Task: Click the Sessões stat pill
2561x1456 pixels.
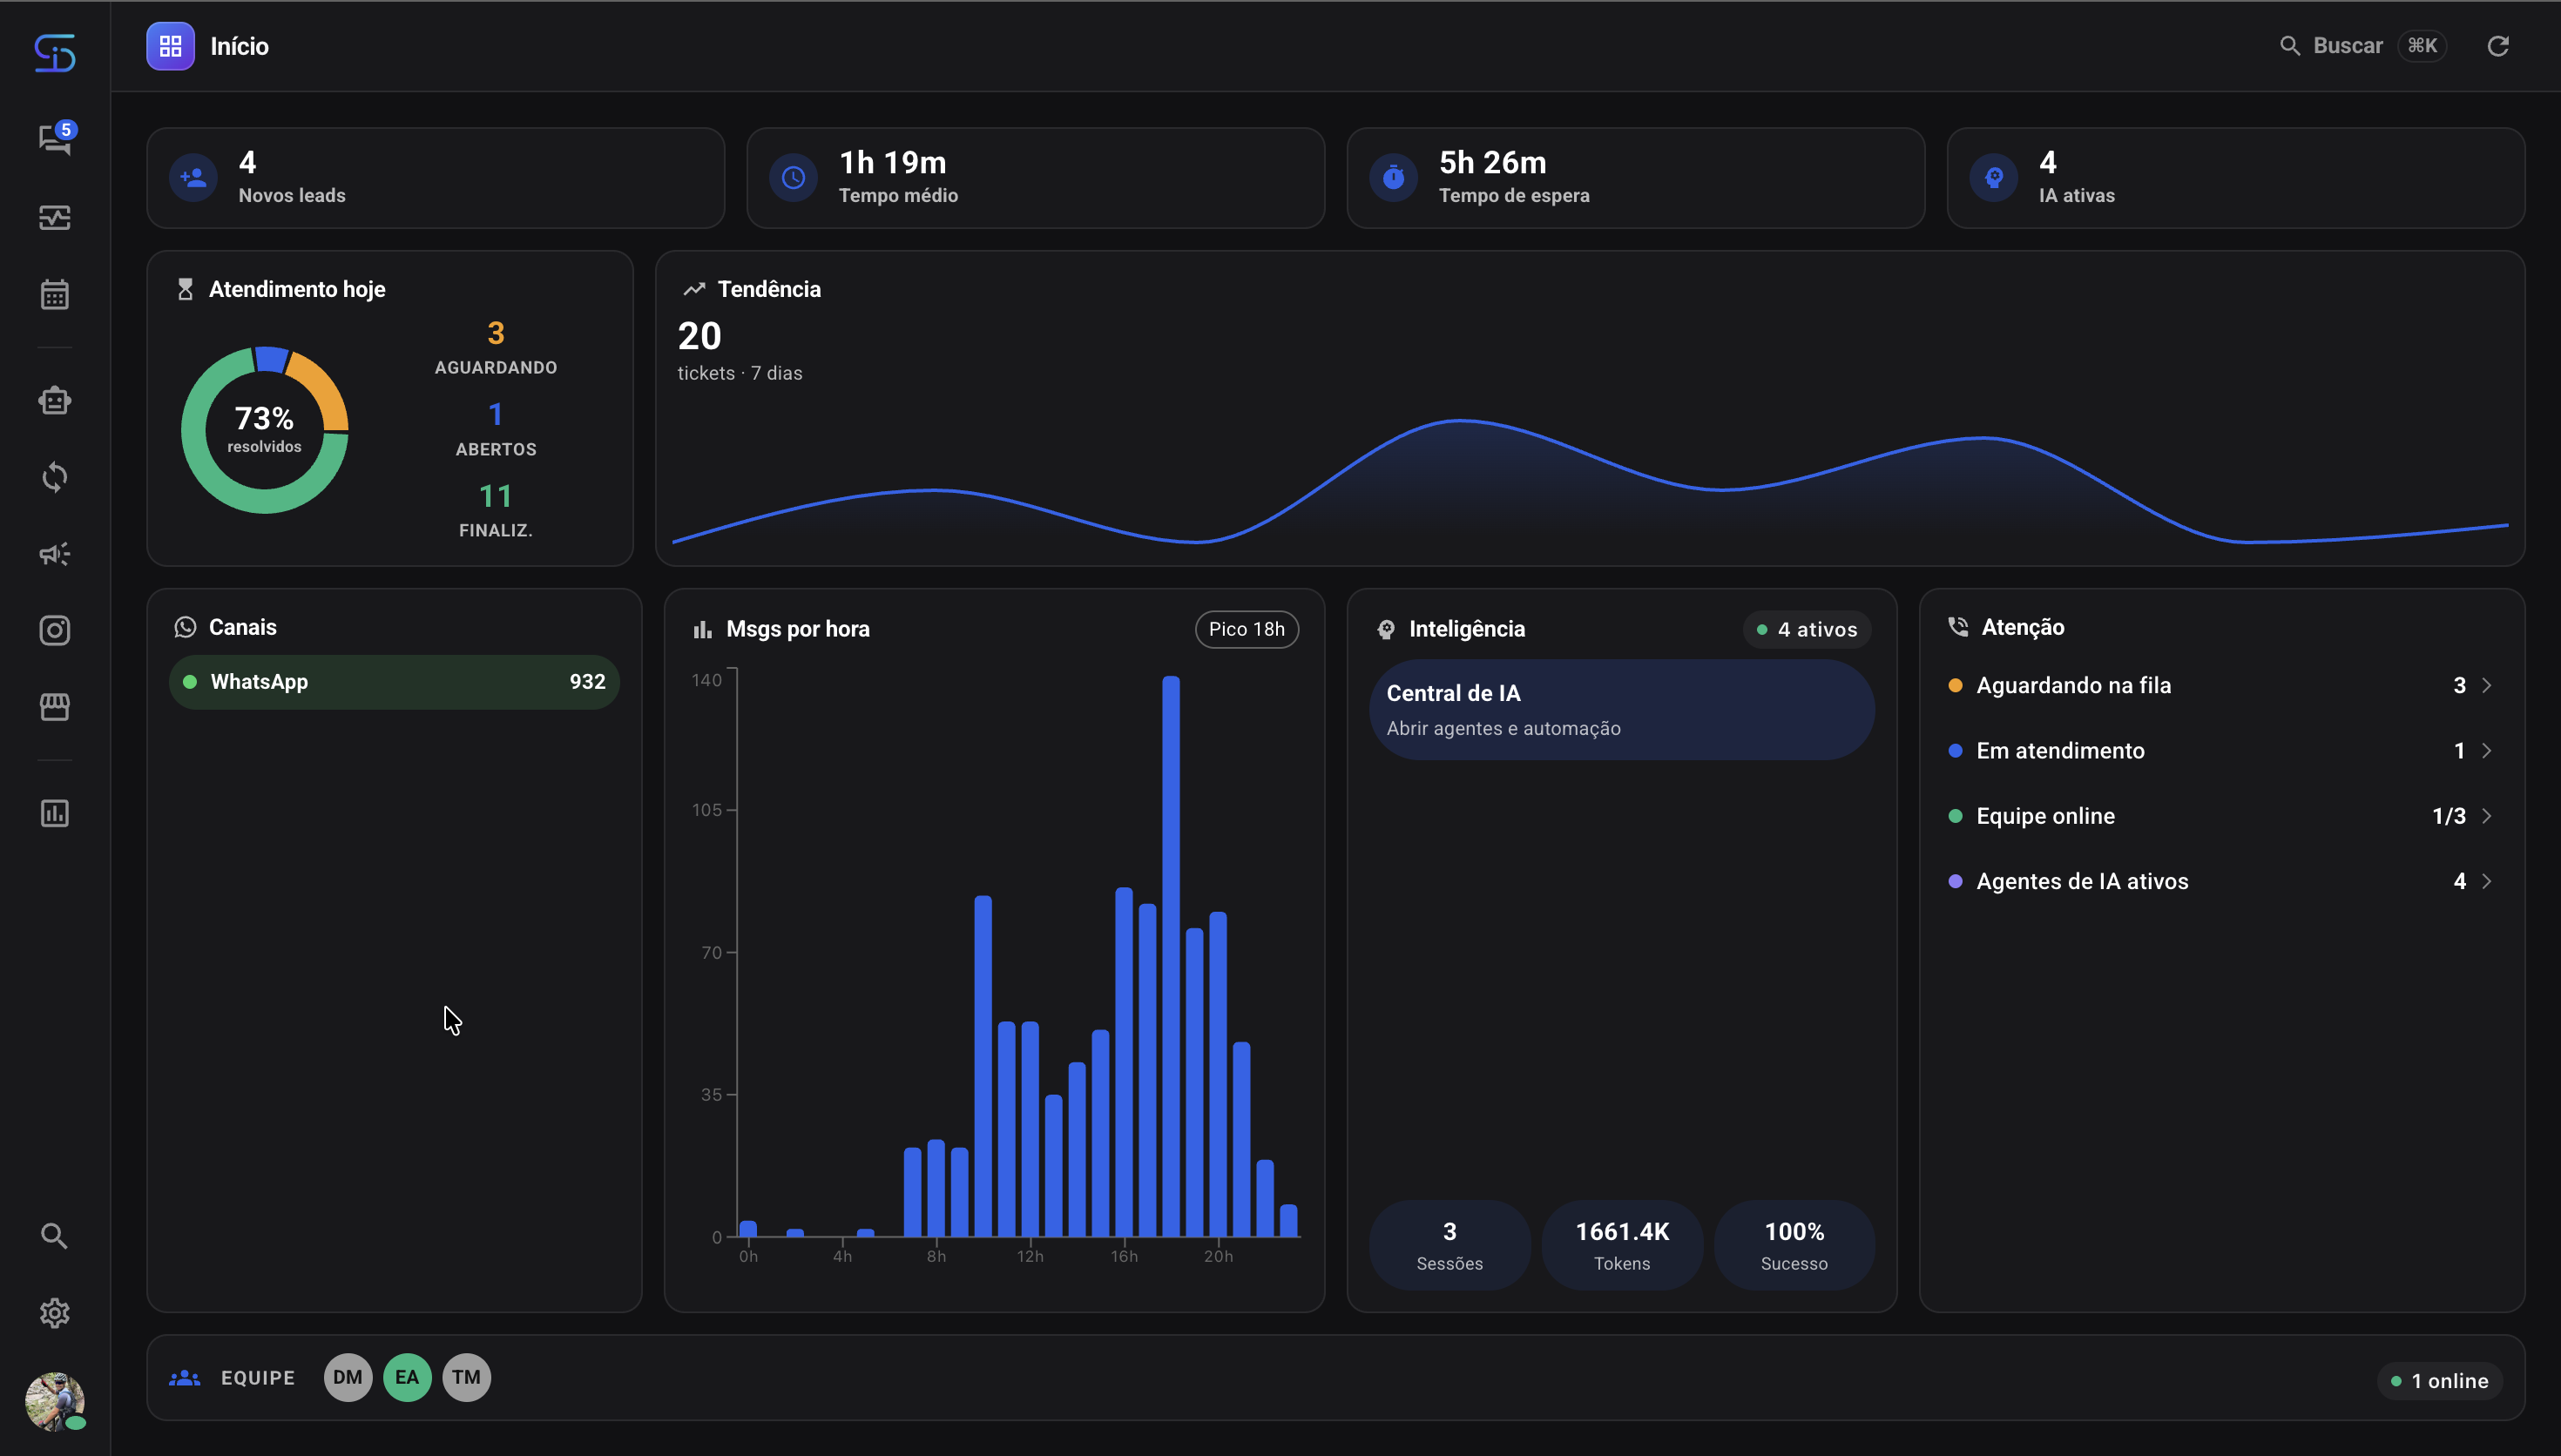Action: click(x=1449, y=1245)
